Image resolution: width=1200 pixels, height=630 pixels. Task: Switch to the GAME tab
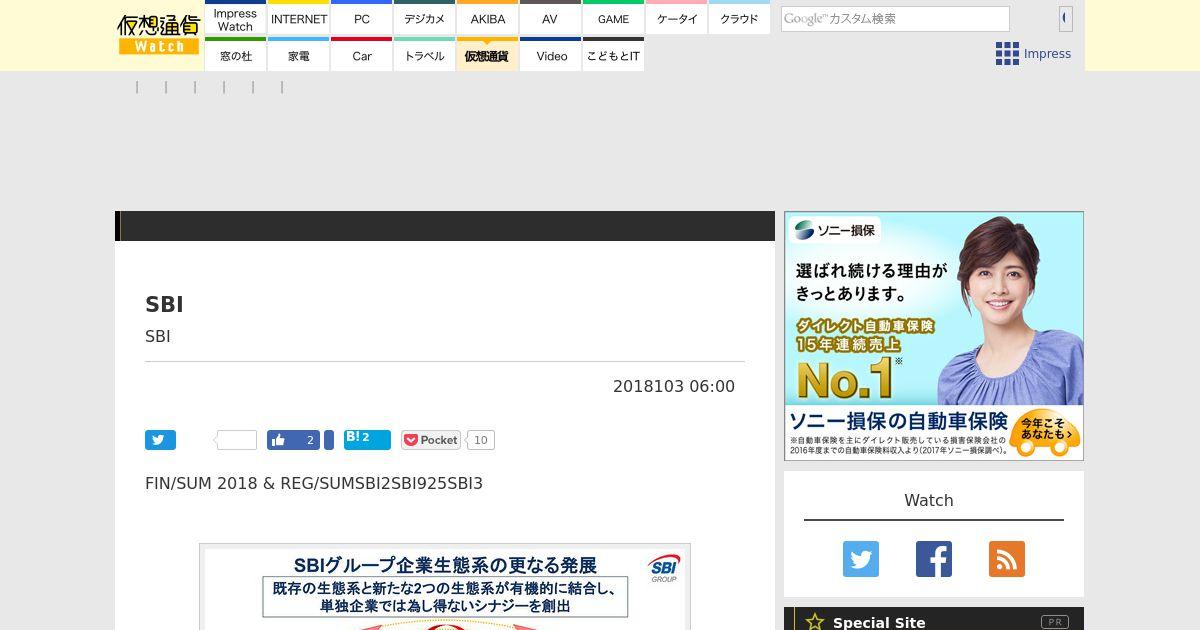point(613,19)
